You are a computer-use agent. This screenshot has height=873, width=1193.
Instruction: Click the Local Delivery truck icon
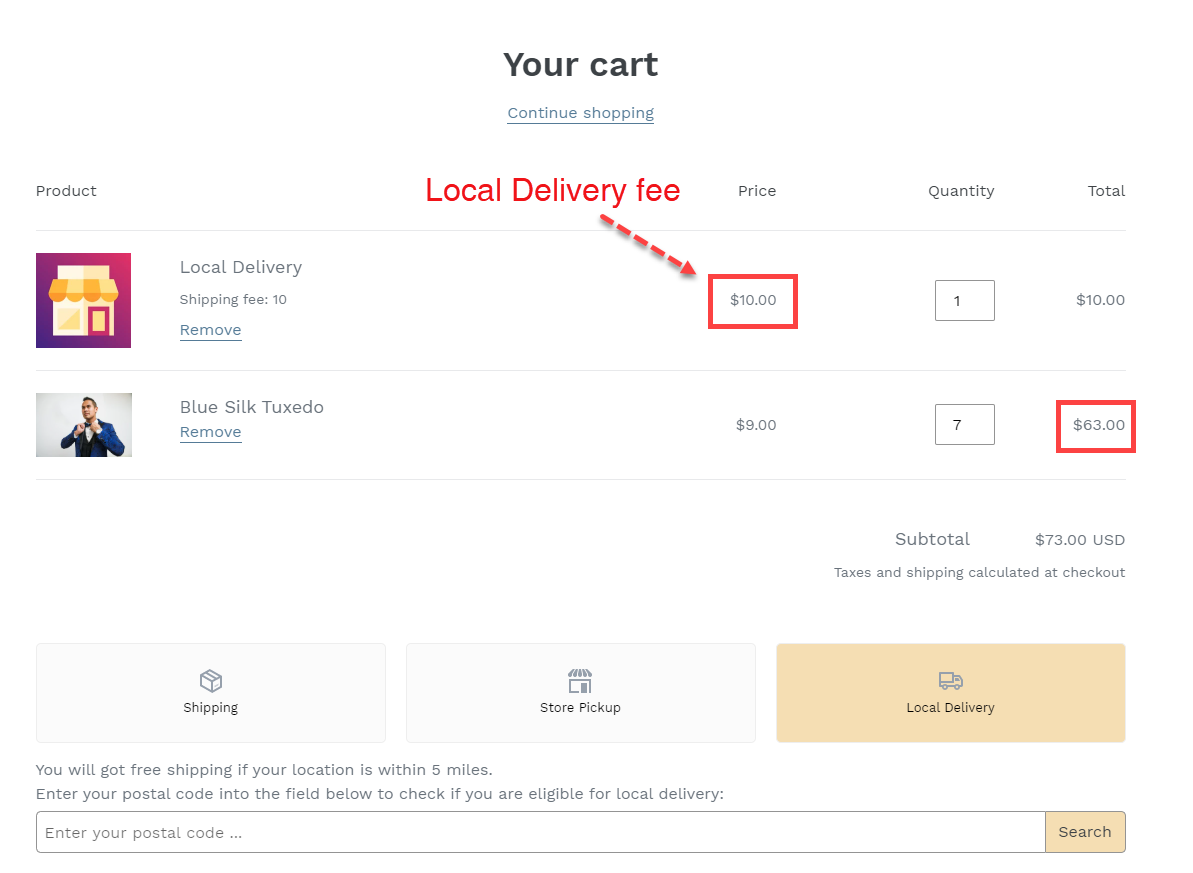coord(949,681)
